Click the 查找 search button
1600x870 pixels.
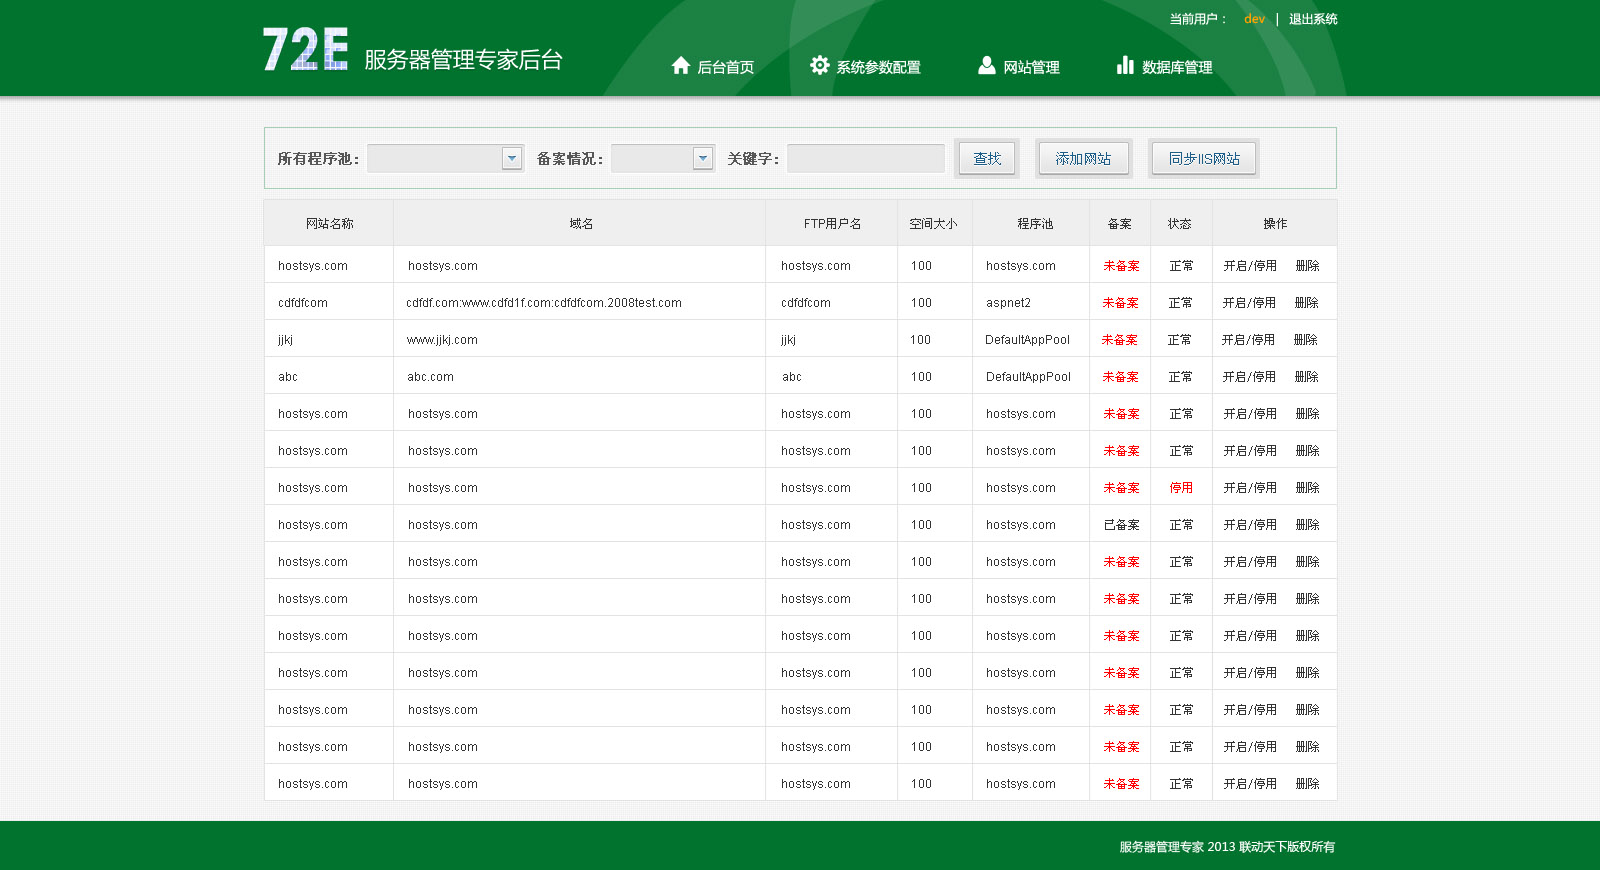pyautogui.click(x=987, y=158)
